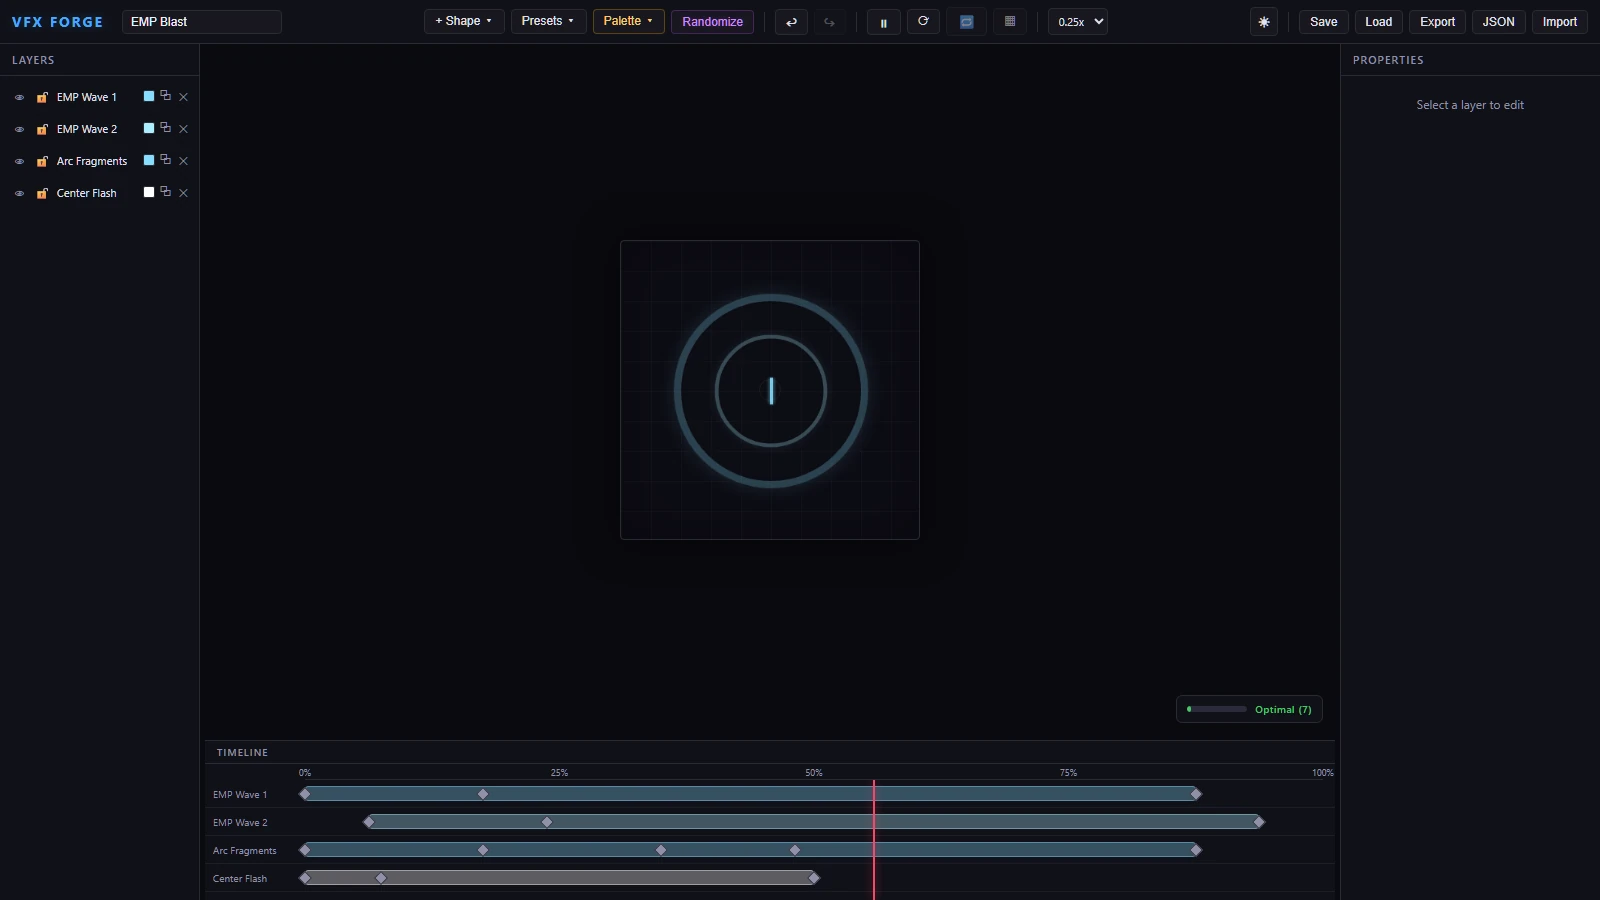The image size is (1600, 900).
Task: Duplicate the Center Flash layer
Action: [x=166, y=192]
